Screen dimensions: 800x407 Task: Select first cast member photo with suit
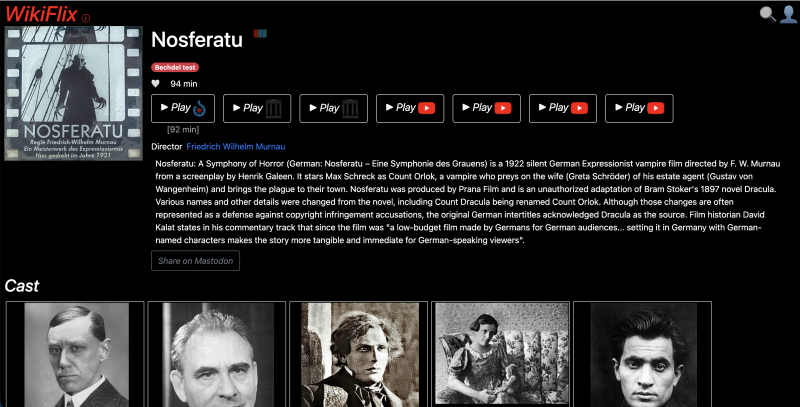(x=76, y=354)
